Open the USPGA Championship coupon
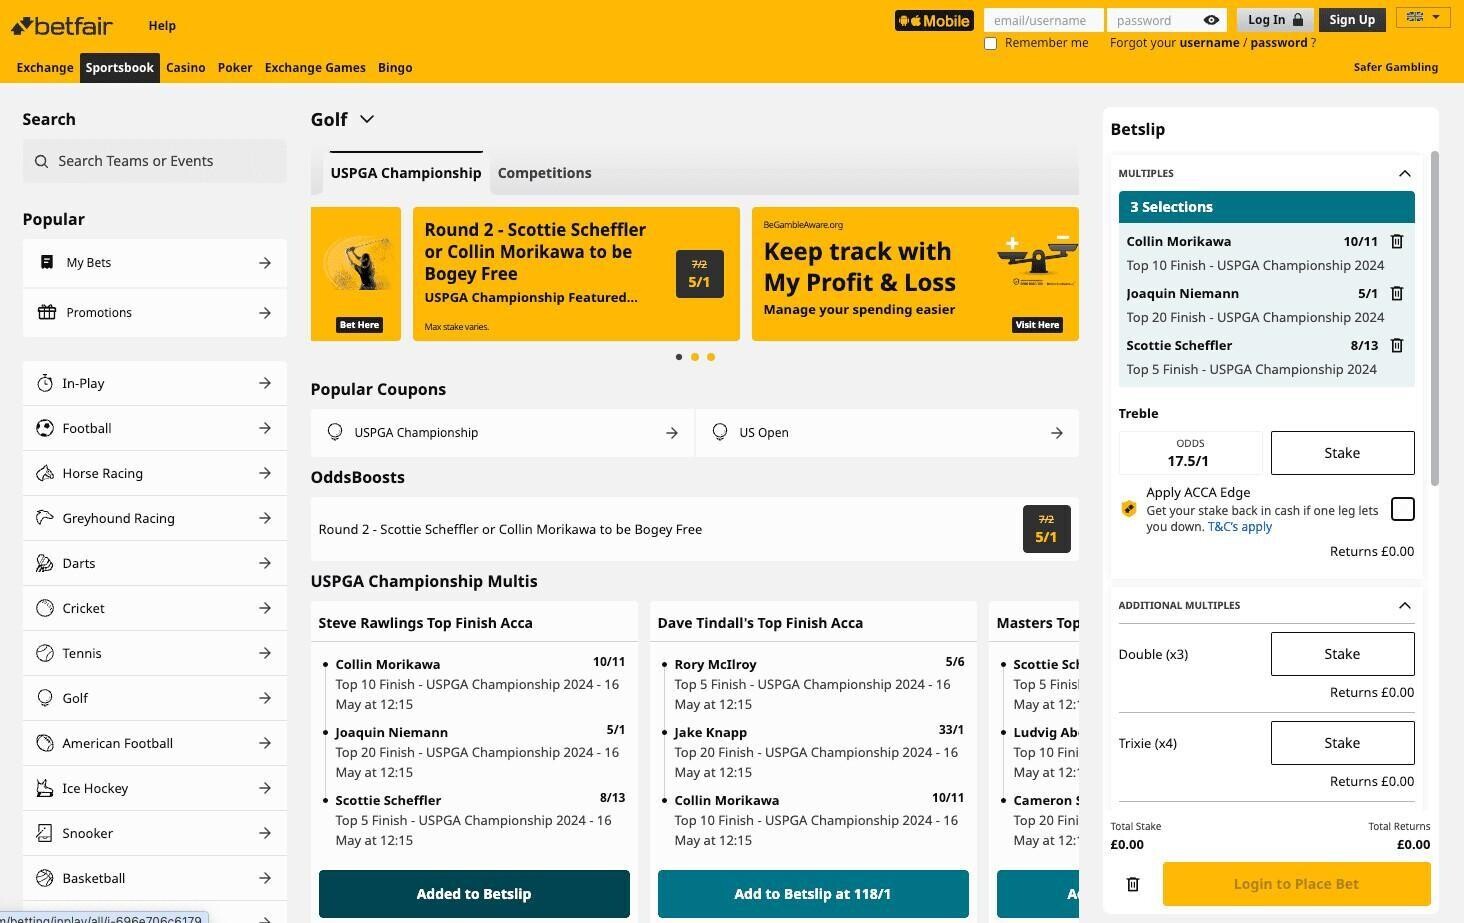Viewport: 1464px width, 923px height. click(503, 433)
